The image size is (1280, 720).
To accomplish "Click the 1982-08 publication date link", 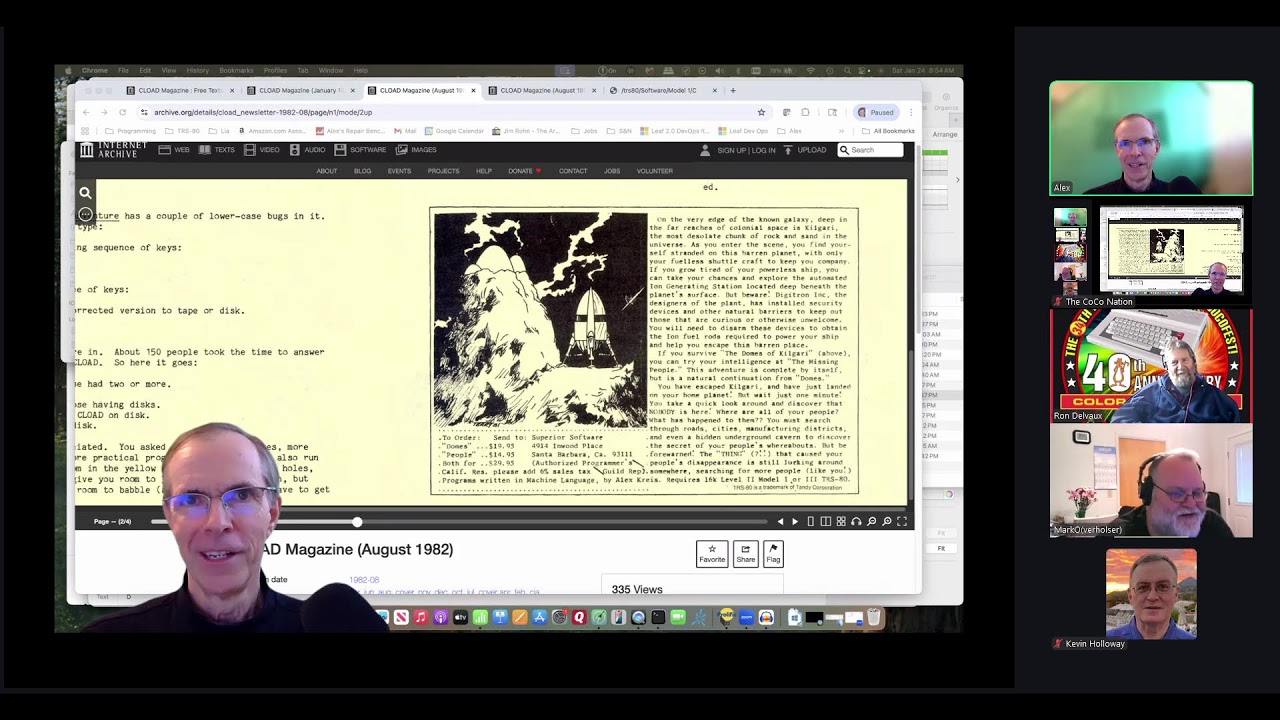I will pyautogui.click(x=364, y=580).
